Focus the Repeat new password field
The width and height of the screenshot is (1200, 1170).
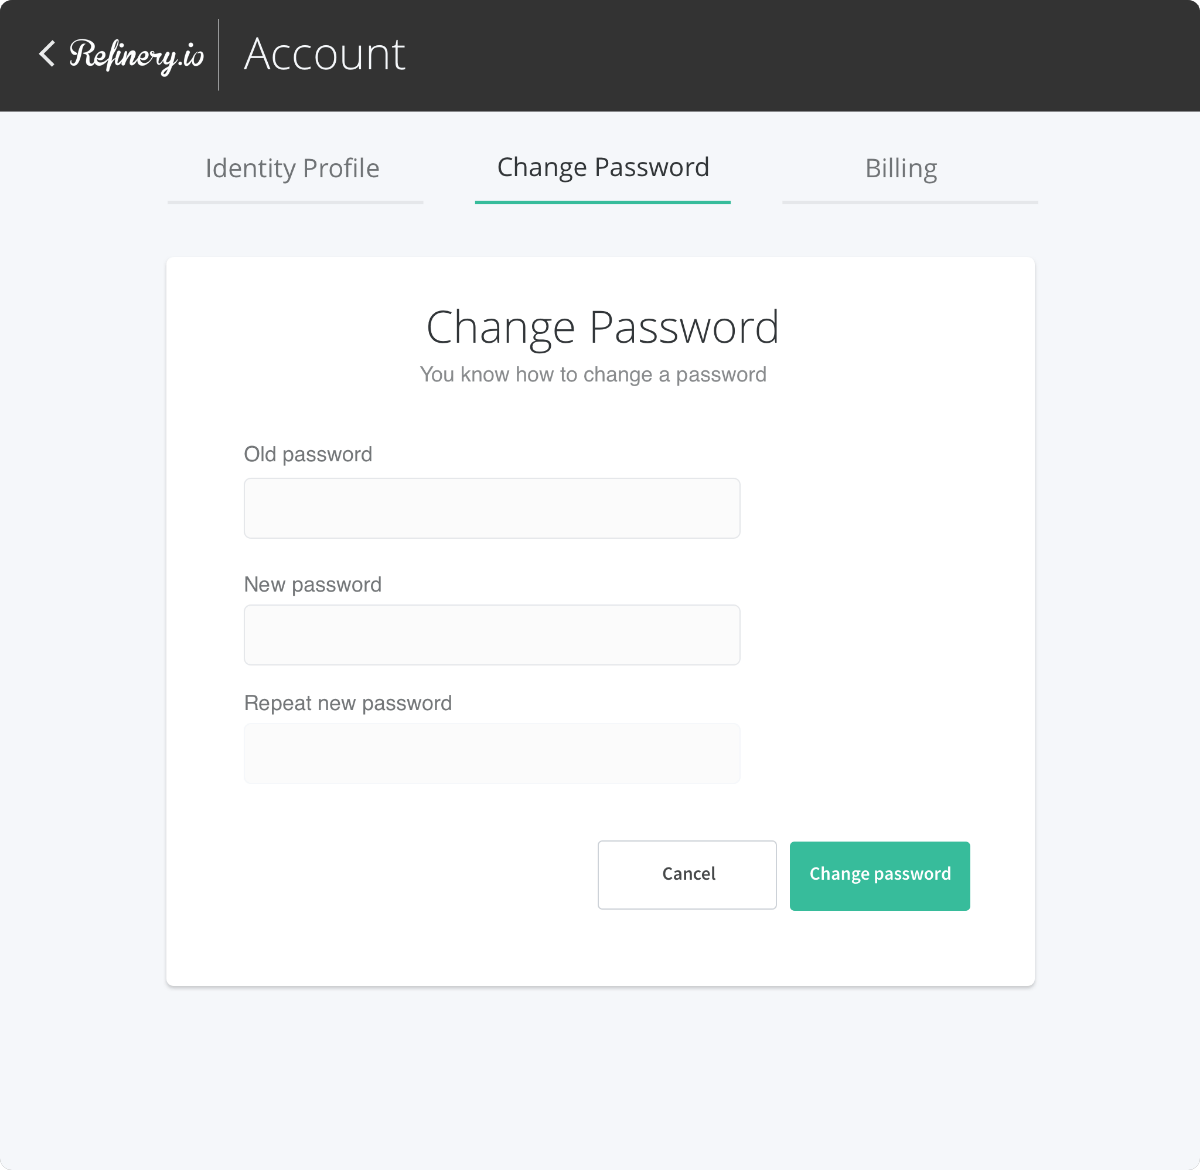point(492,753)
